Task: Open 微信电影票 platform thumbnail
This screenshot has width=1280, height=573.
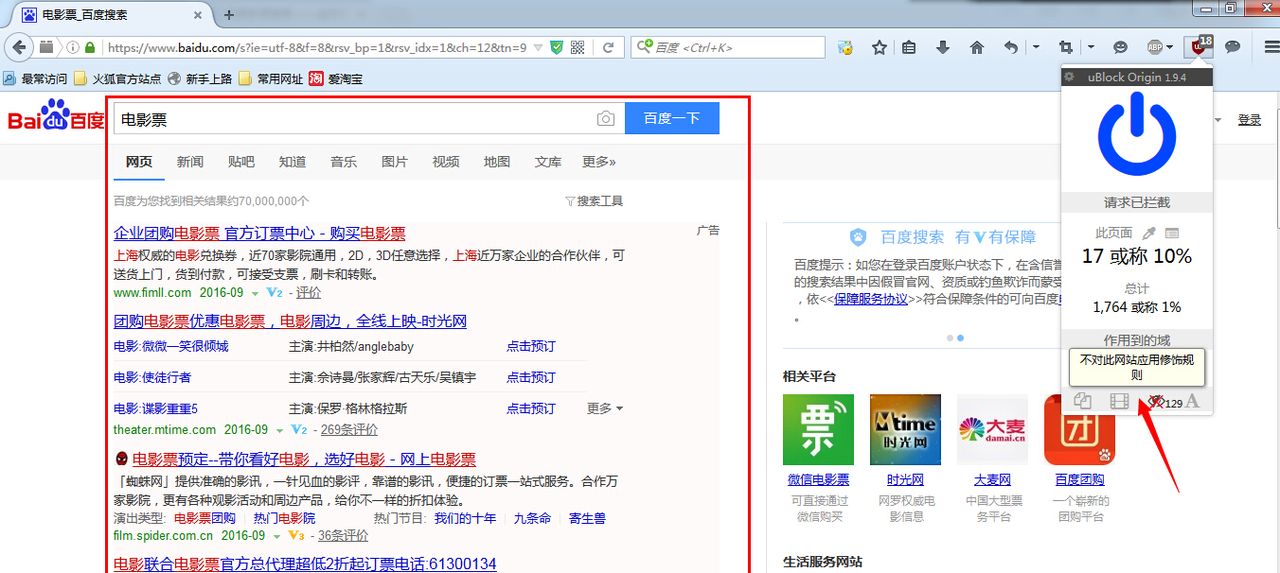Action: (818, 430)
